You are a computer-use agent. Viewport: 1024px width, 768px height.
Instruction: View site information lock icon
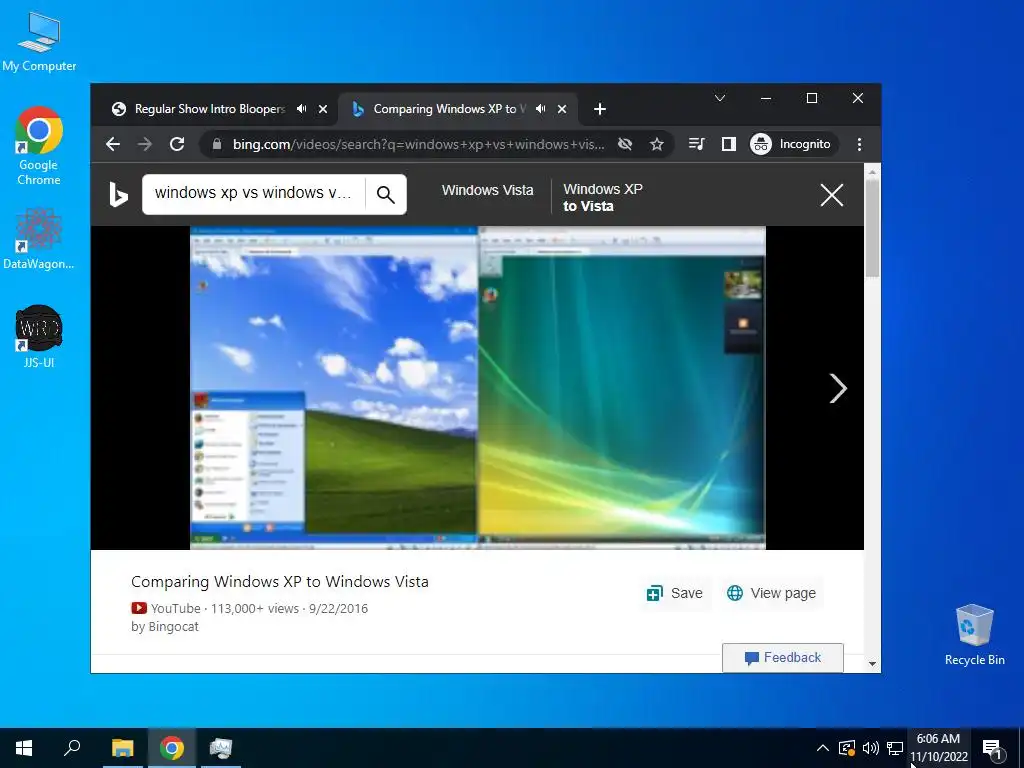click(217, 144)
